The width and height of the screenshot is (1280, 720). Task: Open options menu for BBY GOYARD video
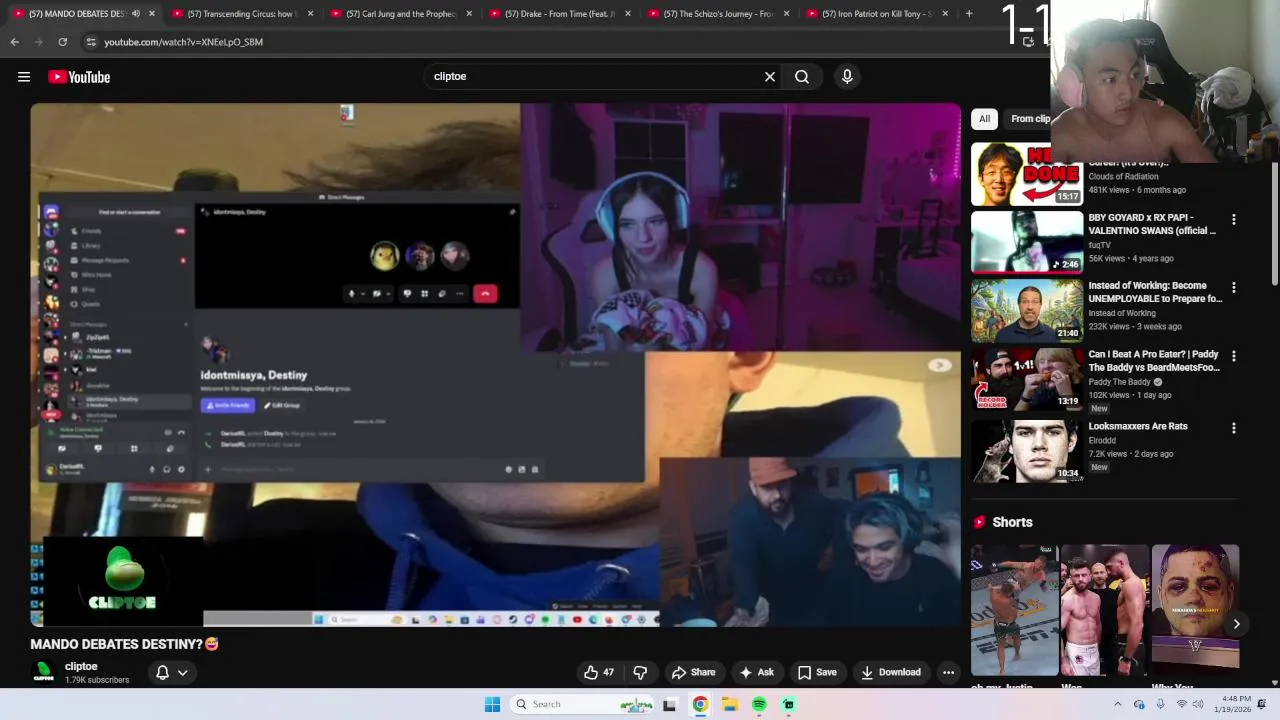click(x=1233, y=219)
